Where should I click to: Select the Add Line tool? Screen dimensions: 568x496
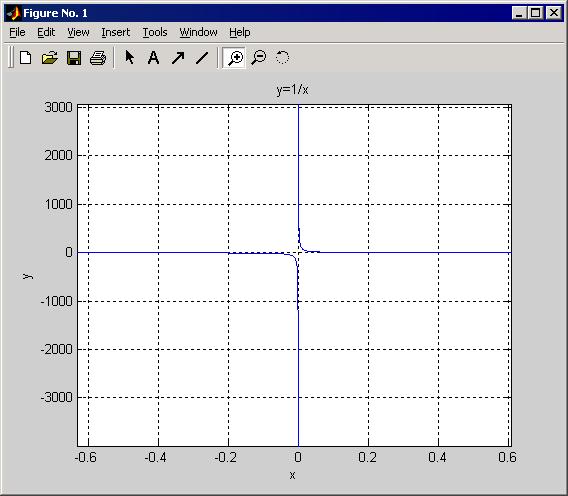click(x=202, y=58)
